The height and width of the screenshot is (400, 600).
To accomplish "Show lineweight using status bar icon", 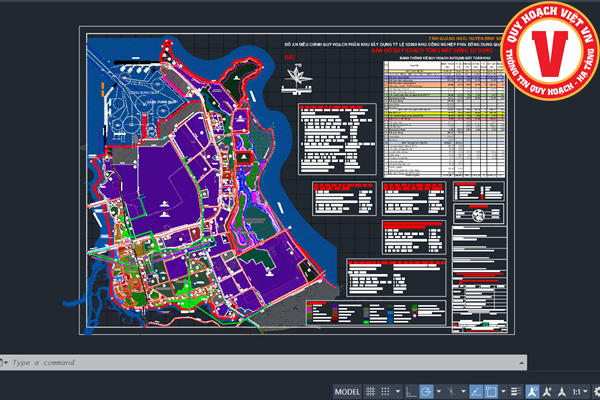I will tap(515, 391).
